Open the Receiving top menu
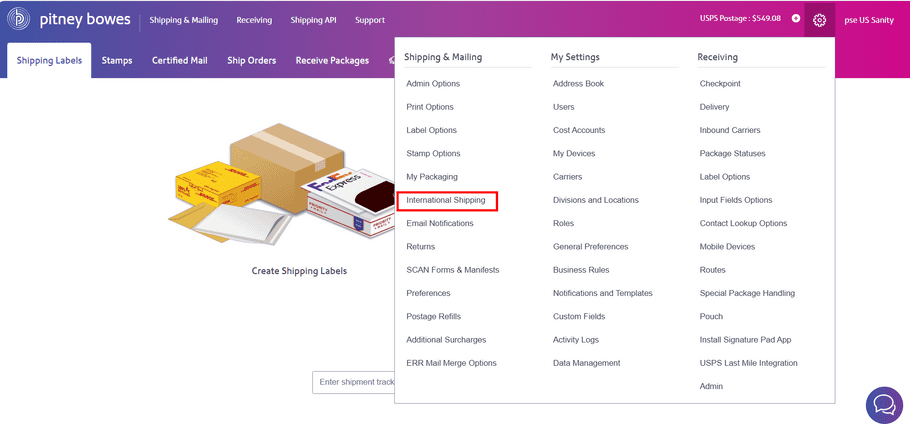 click(x=254, y=20)
